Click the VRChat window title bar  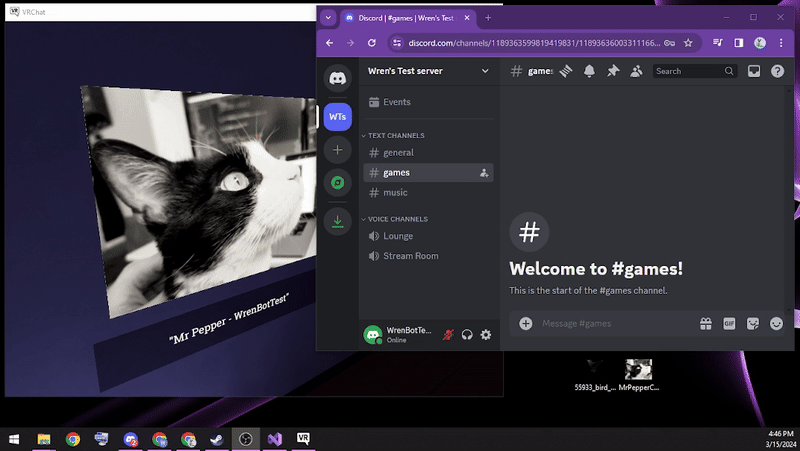tap(160, 12)
